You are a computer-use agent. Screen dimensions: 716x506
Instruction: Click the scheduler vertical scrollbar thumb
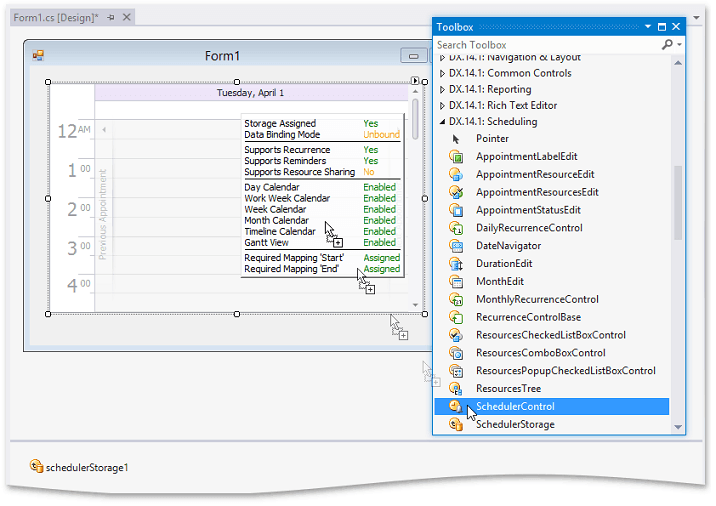pyautogui.click(x=415, y=119)
